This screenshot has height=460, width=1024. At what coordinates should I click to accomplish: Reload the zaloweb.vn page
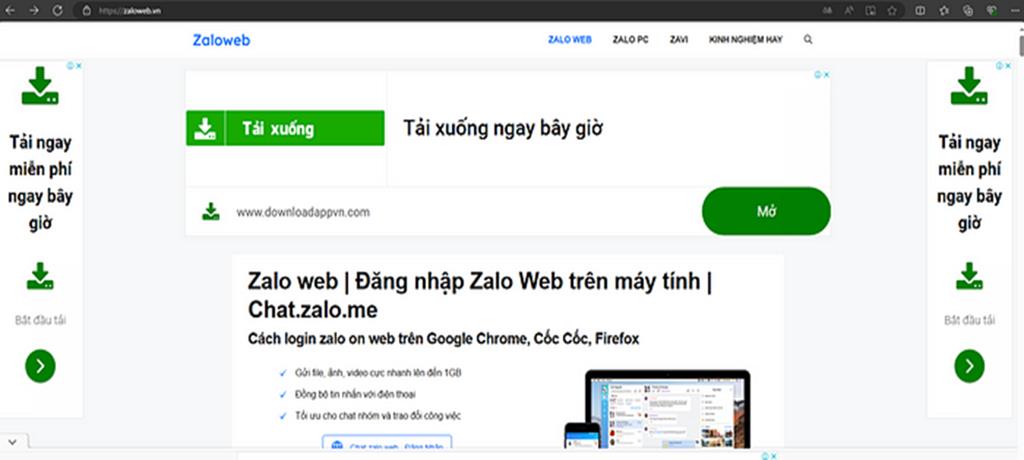57,10
